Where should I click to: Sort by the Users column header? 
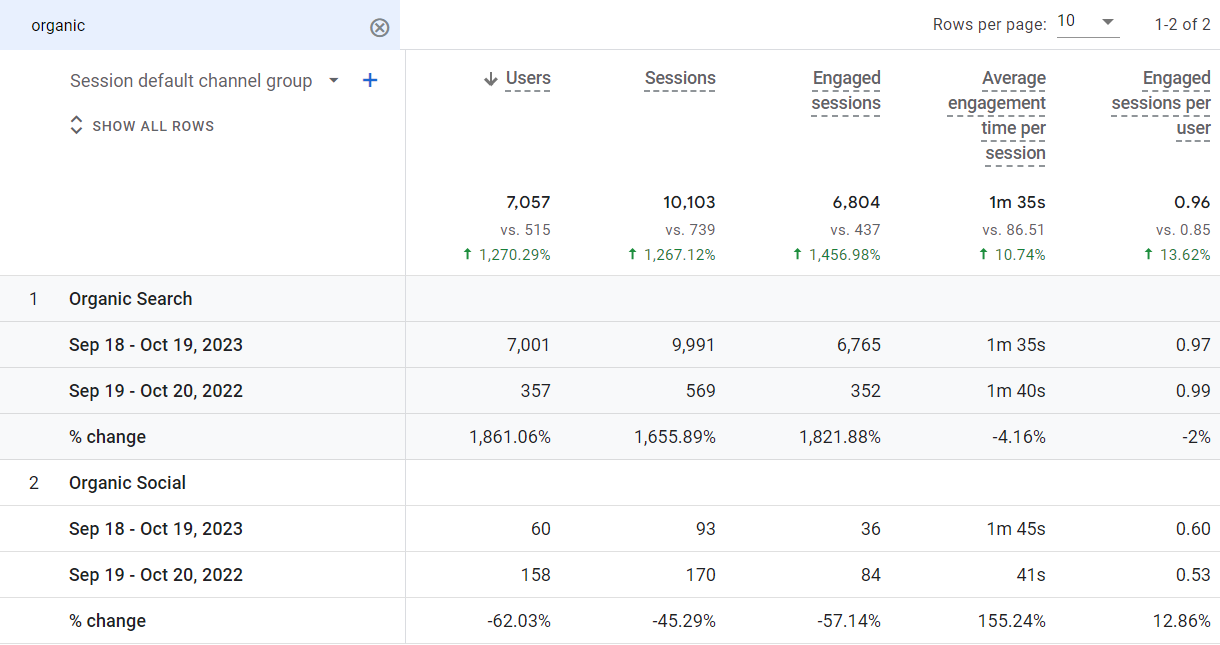point(528,78)
